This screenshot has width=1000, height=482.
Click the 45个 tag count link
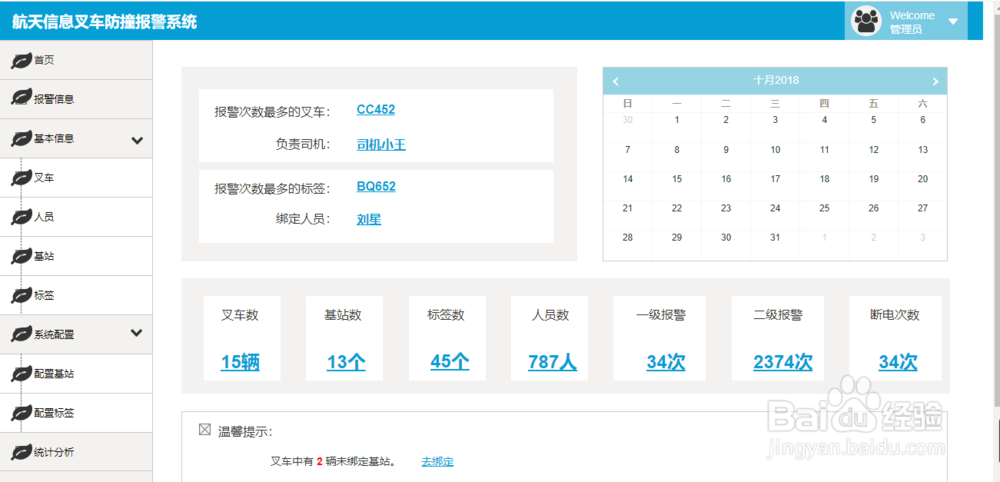pos(450,362)
